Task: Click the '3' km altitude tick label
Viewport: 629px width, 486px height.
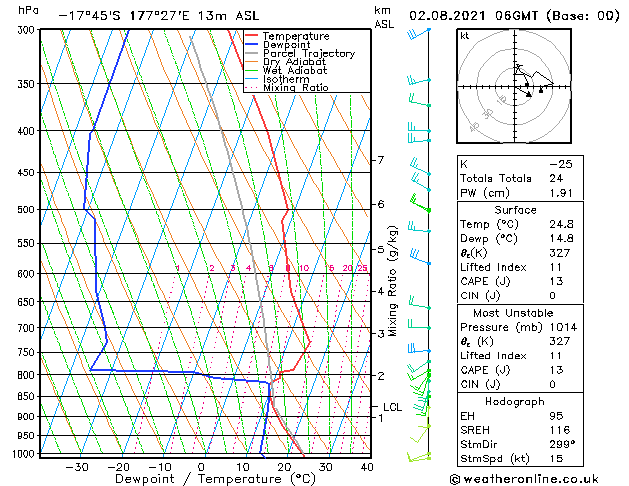Action: [x=381, y=334]
